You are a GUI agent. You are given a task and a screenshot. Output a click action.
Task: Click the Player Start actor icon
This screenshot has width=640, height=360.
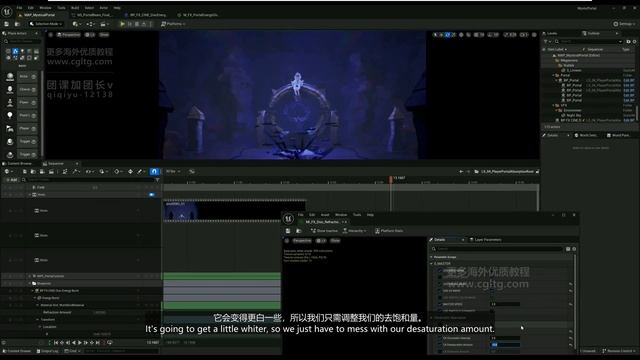(x=10, y=129)
